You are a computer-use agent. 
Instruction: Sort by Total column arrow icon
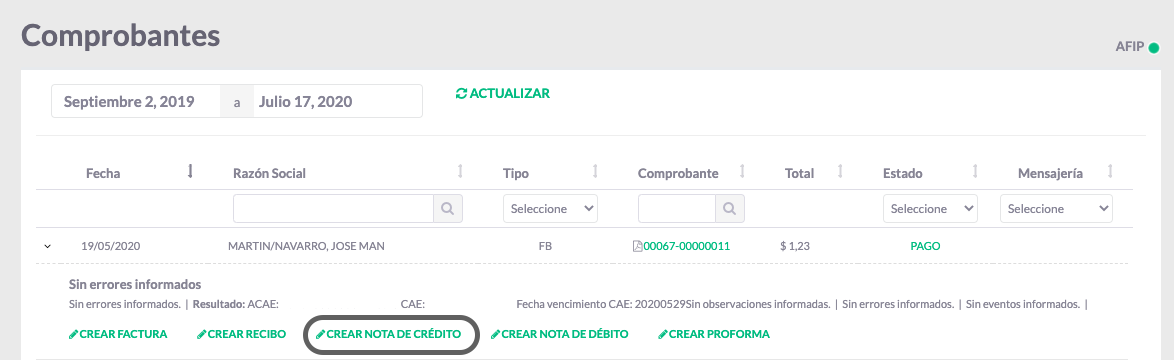[x=840, y=172]
